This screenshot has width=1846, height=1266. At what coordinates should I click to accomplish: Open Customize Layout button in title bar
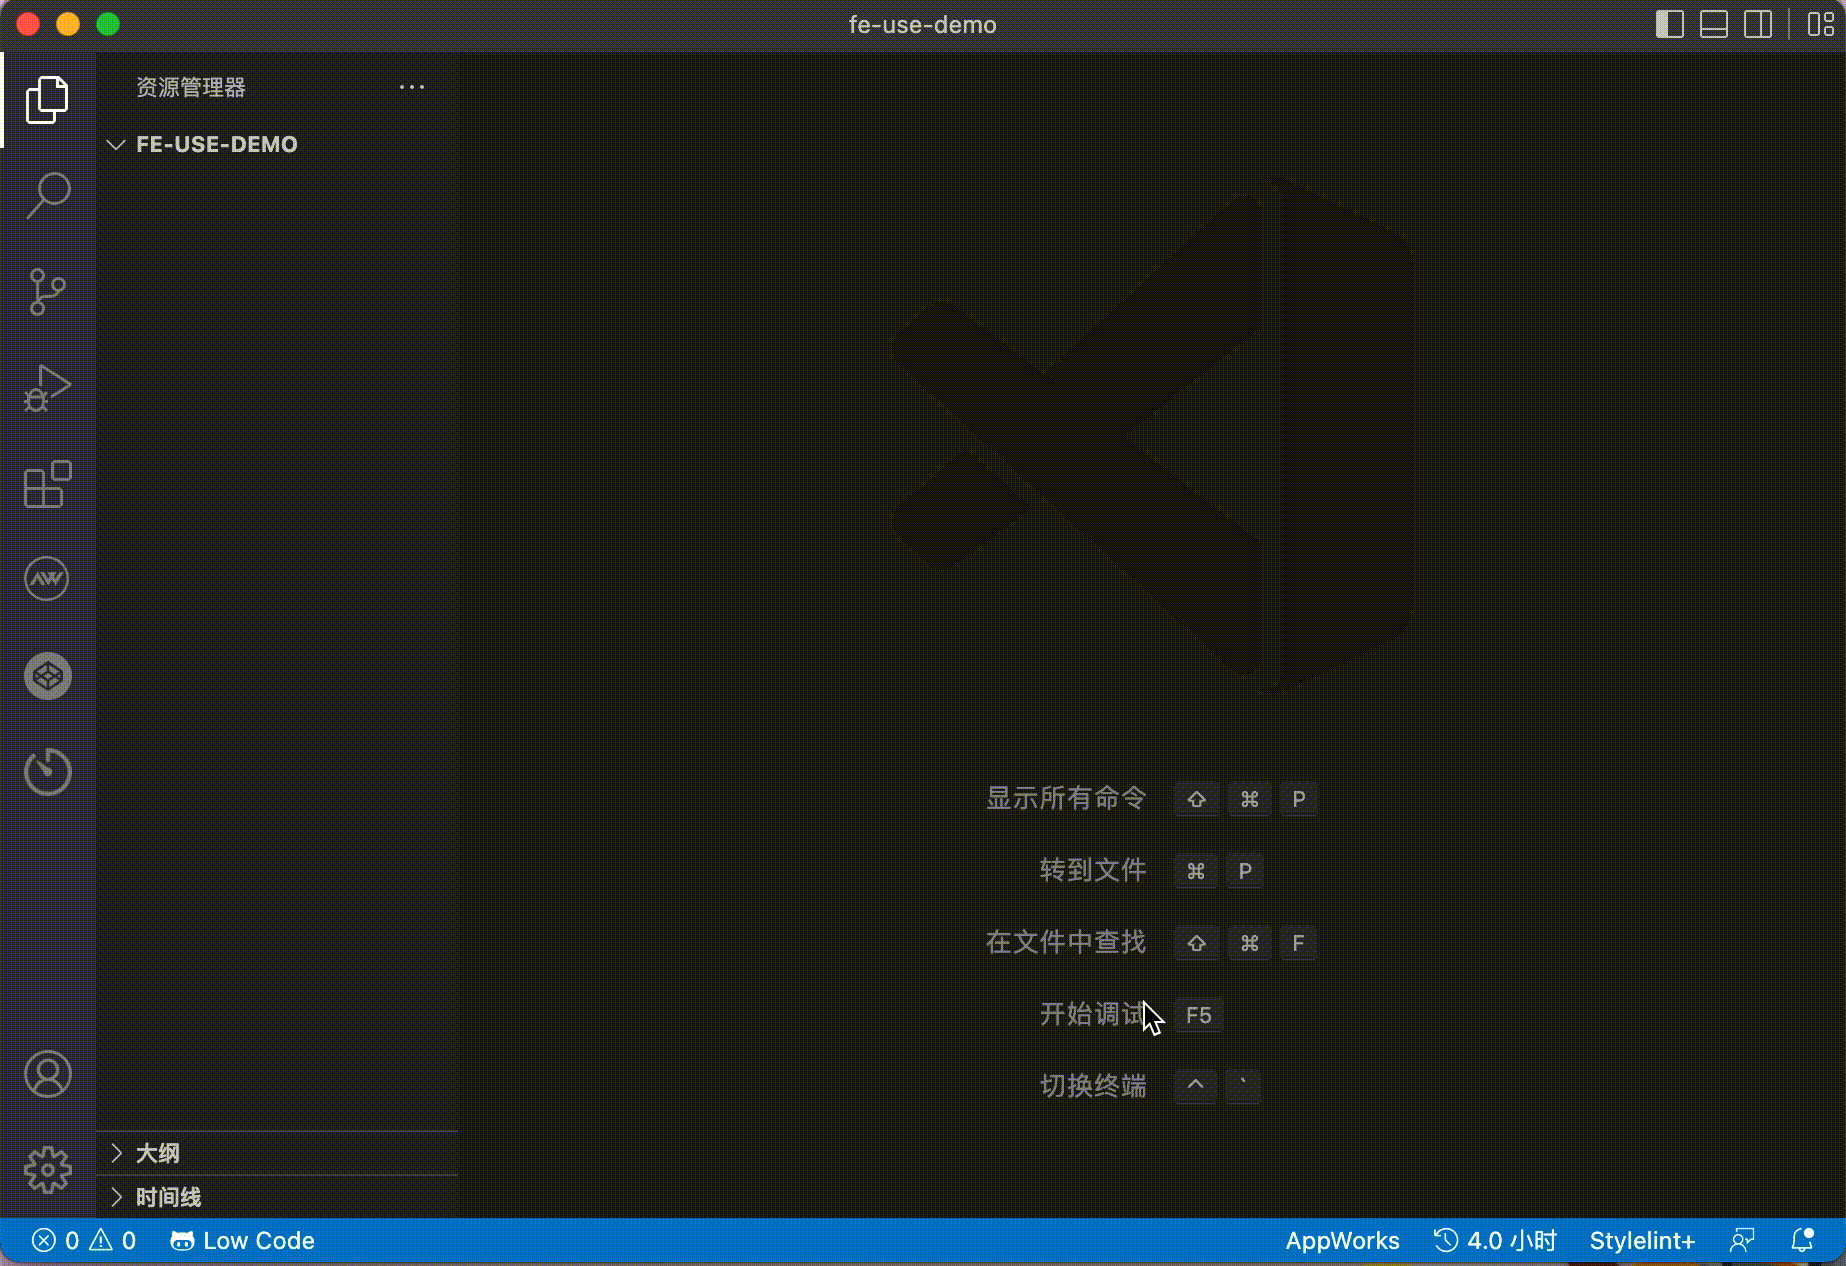pos(1821,24)
